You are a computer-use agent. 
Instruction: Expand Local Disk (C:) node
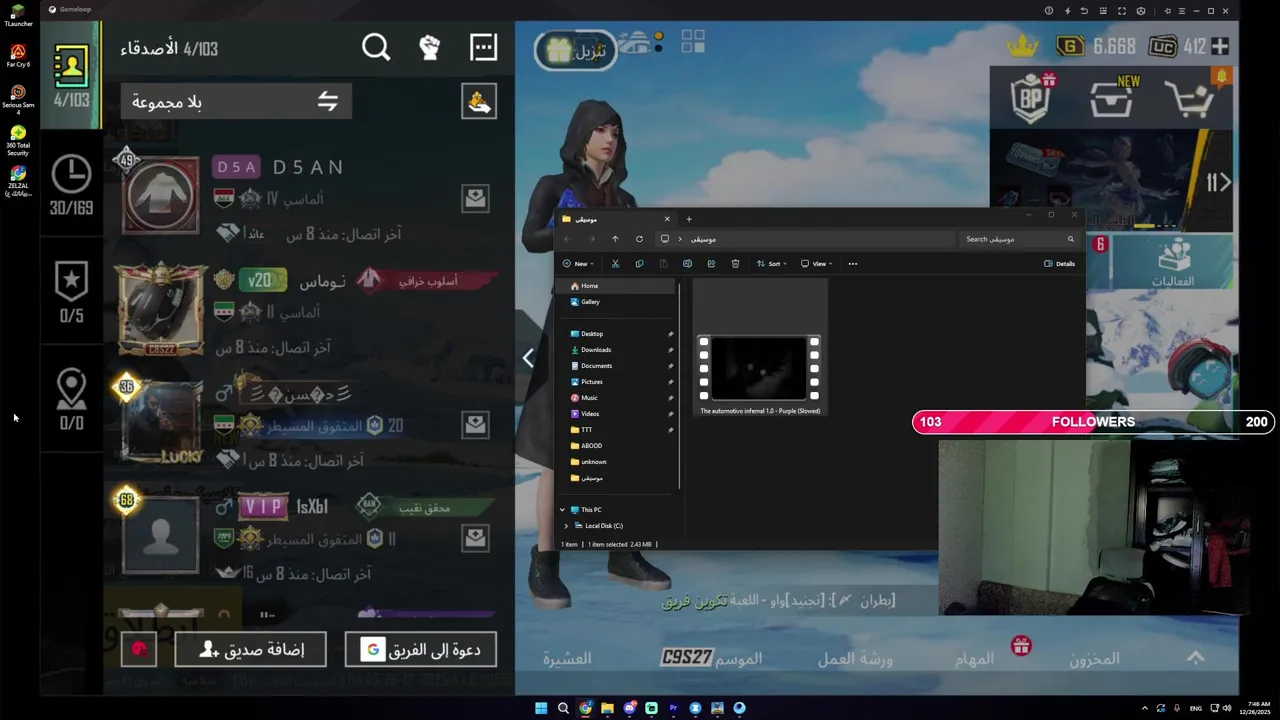[x=566, y=526]
